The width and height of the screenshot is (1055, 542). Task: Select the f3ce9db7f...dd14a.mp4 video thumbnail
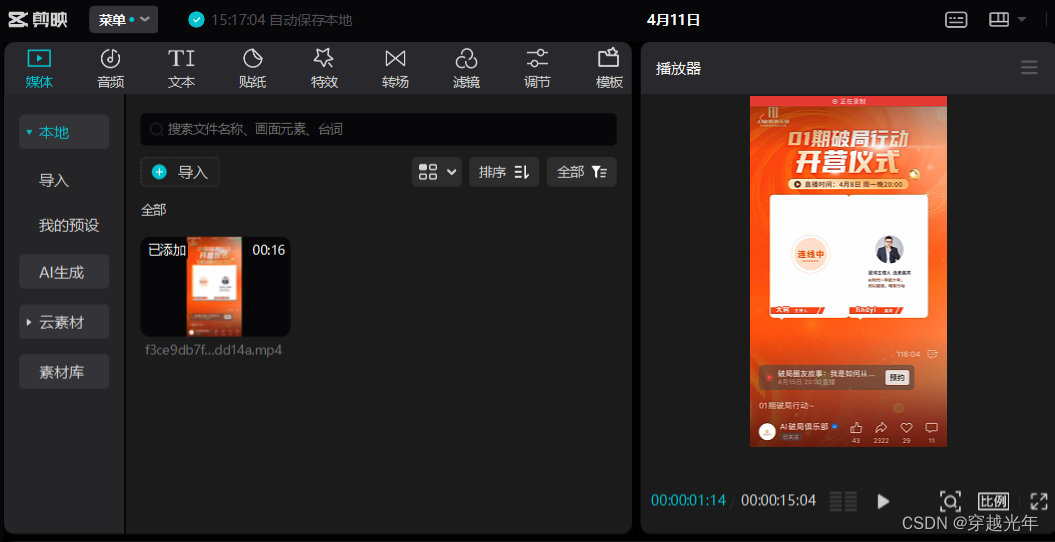[215, 286]
